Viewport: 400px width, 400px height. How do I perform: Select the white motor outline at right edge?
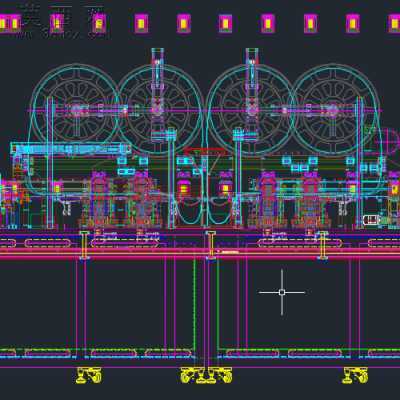tap(371, 220)
